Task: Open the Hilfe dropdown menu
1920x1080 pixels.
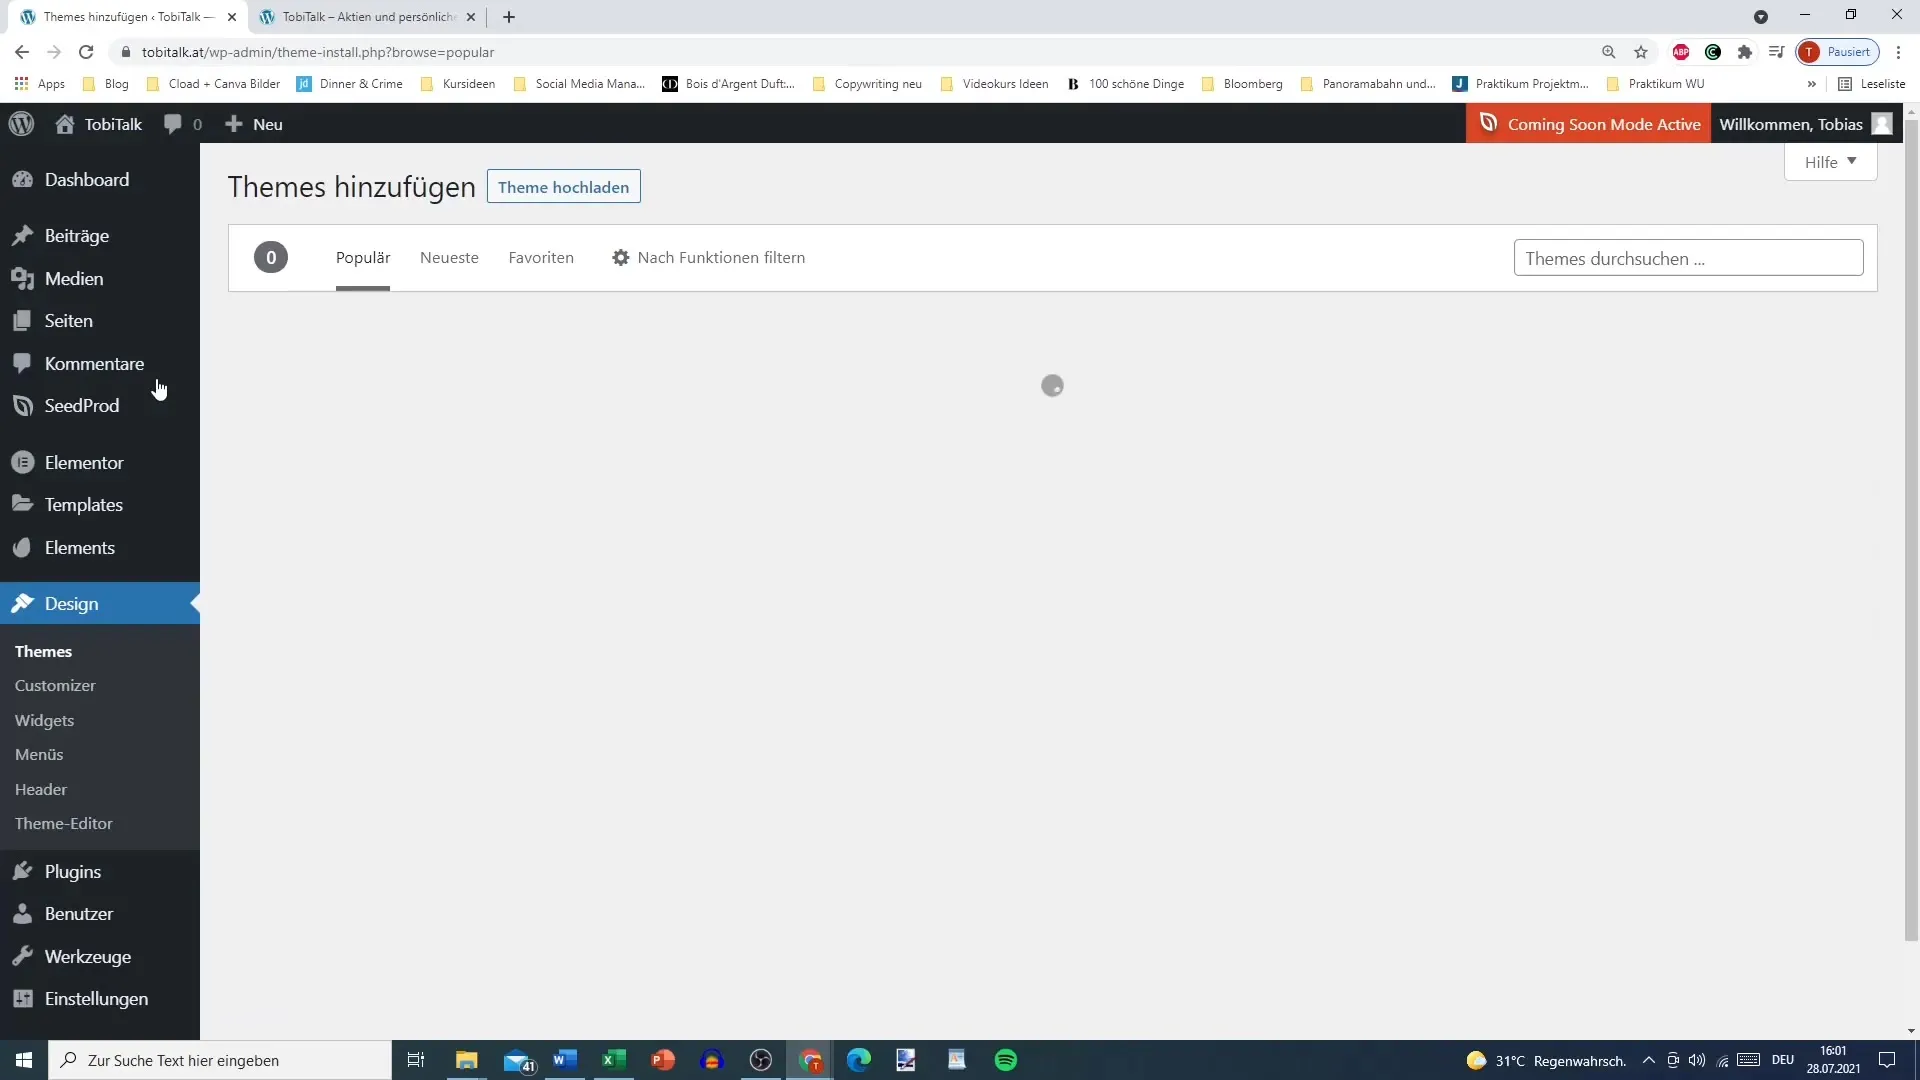Action: [1830, 162]
